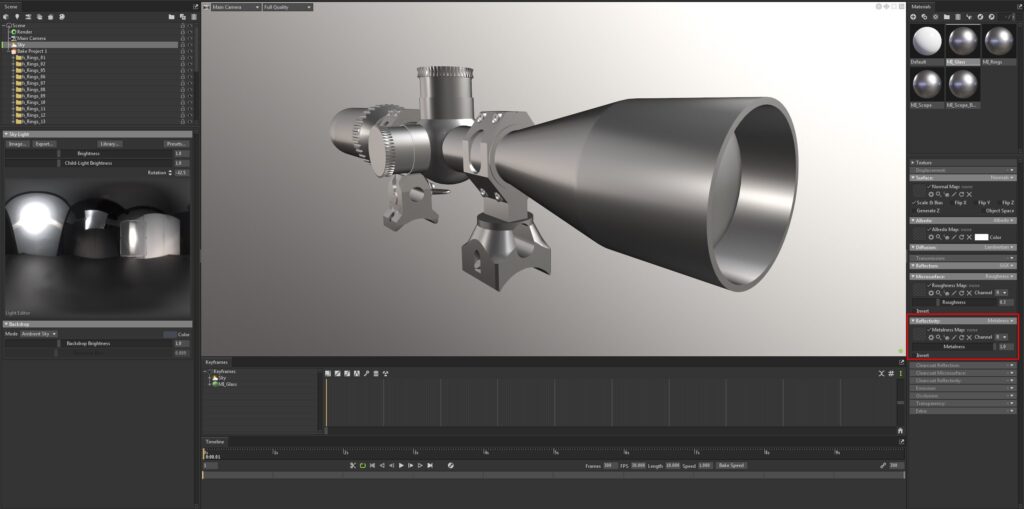Open the Full Quality render dropdown
This screenshot has width=1024, height=509.
click(287, 7)
